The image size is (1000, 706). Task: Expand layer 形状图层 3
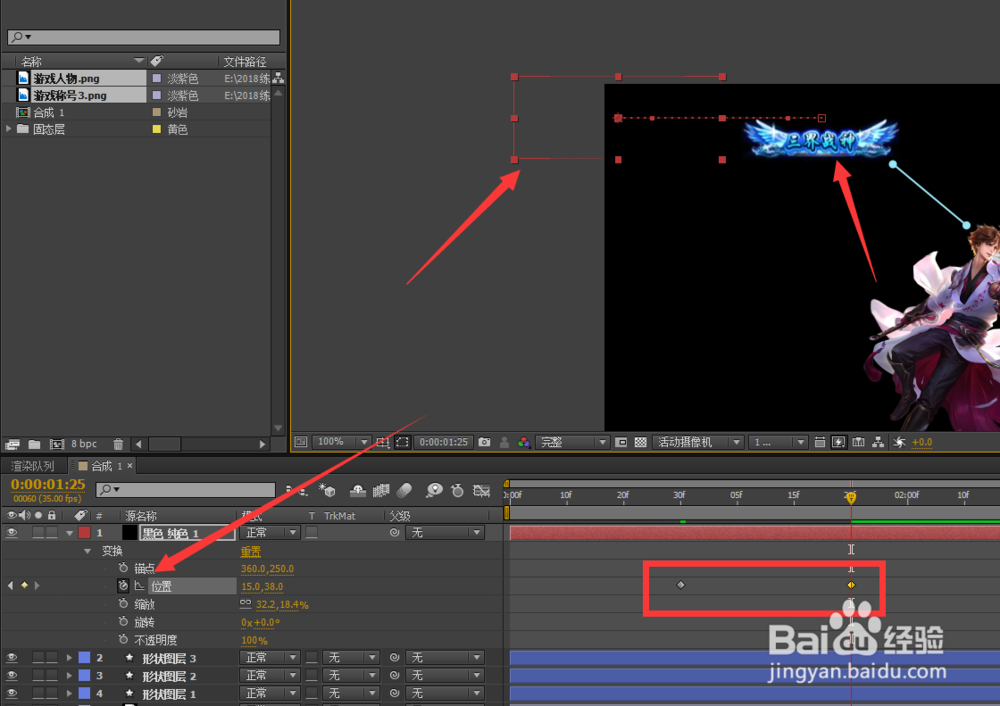click(69, 658)
